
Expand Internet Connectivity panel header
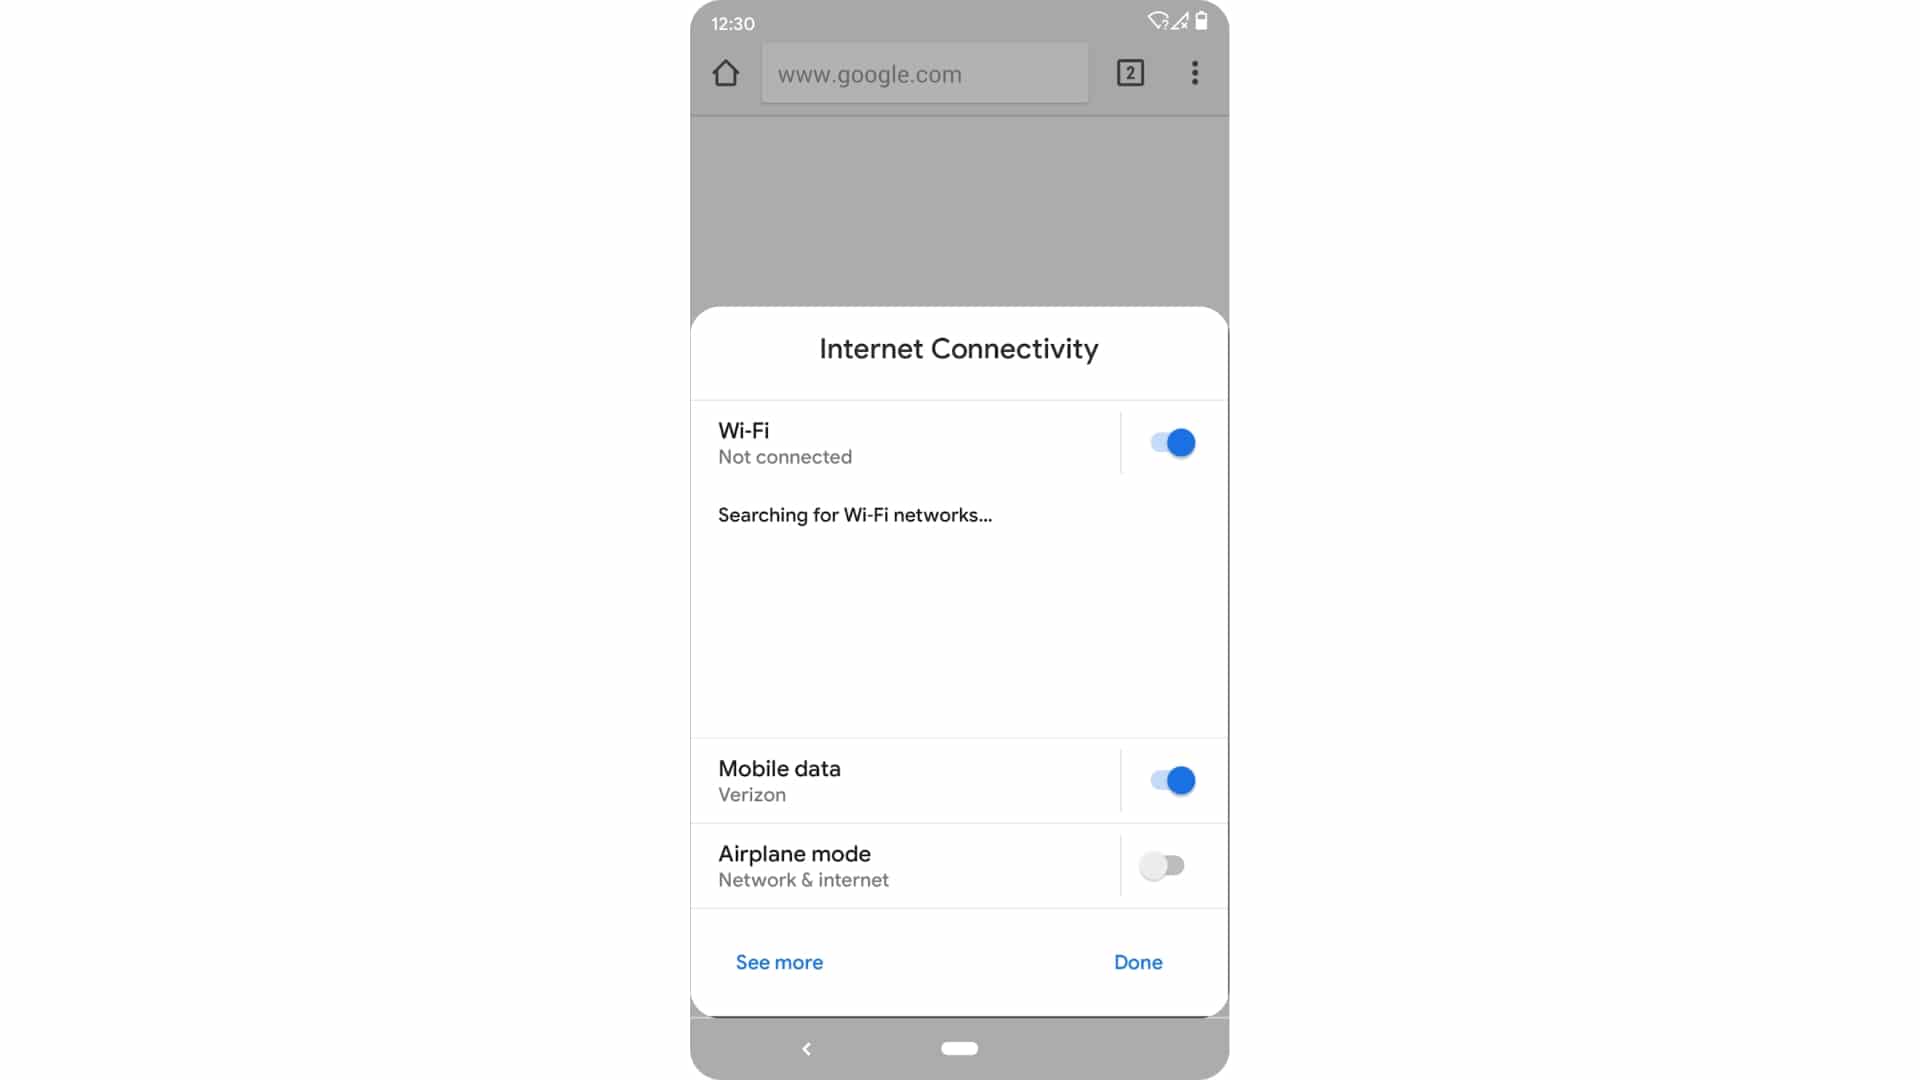[x=959, y=348]
